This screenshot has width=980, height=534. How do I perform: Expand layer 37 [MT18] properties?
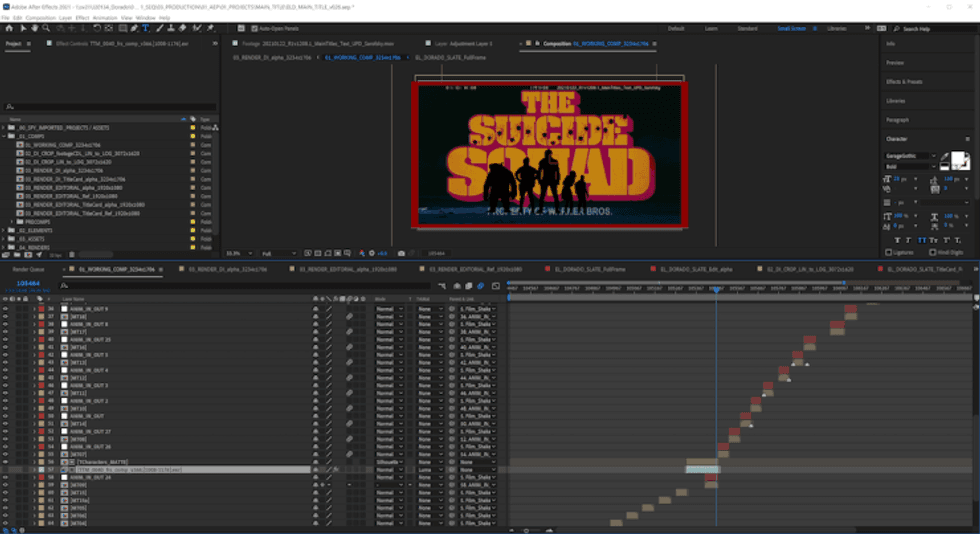(x=34, y=316)
